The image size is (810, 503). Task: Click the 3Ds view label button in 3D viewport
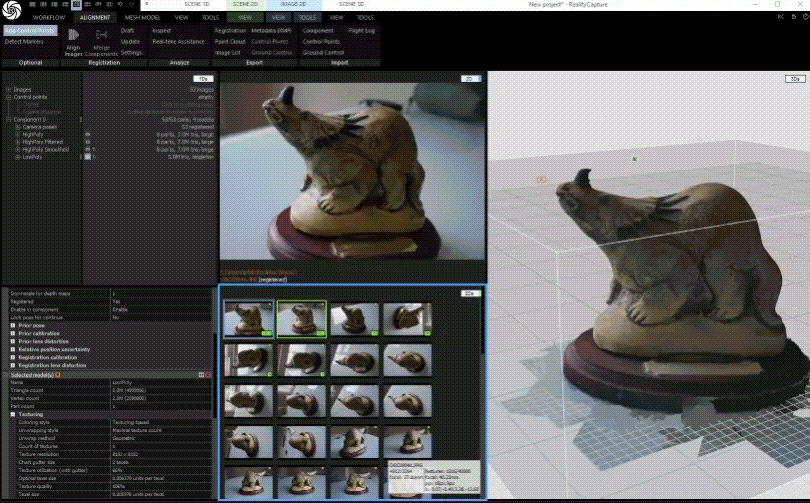pos(794,77)
